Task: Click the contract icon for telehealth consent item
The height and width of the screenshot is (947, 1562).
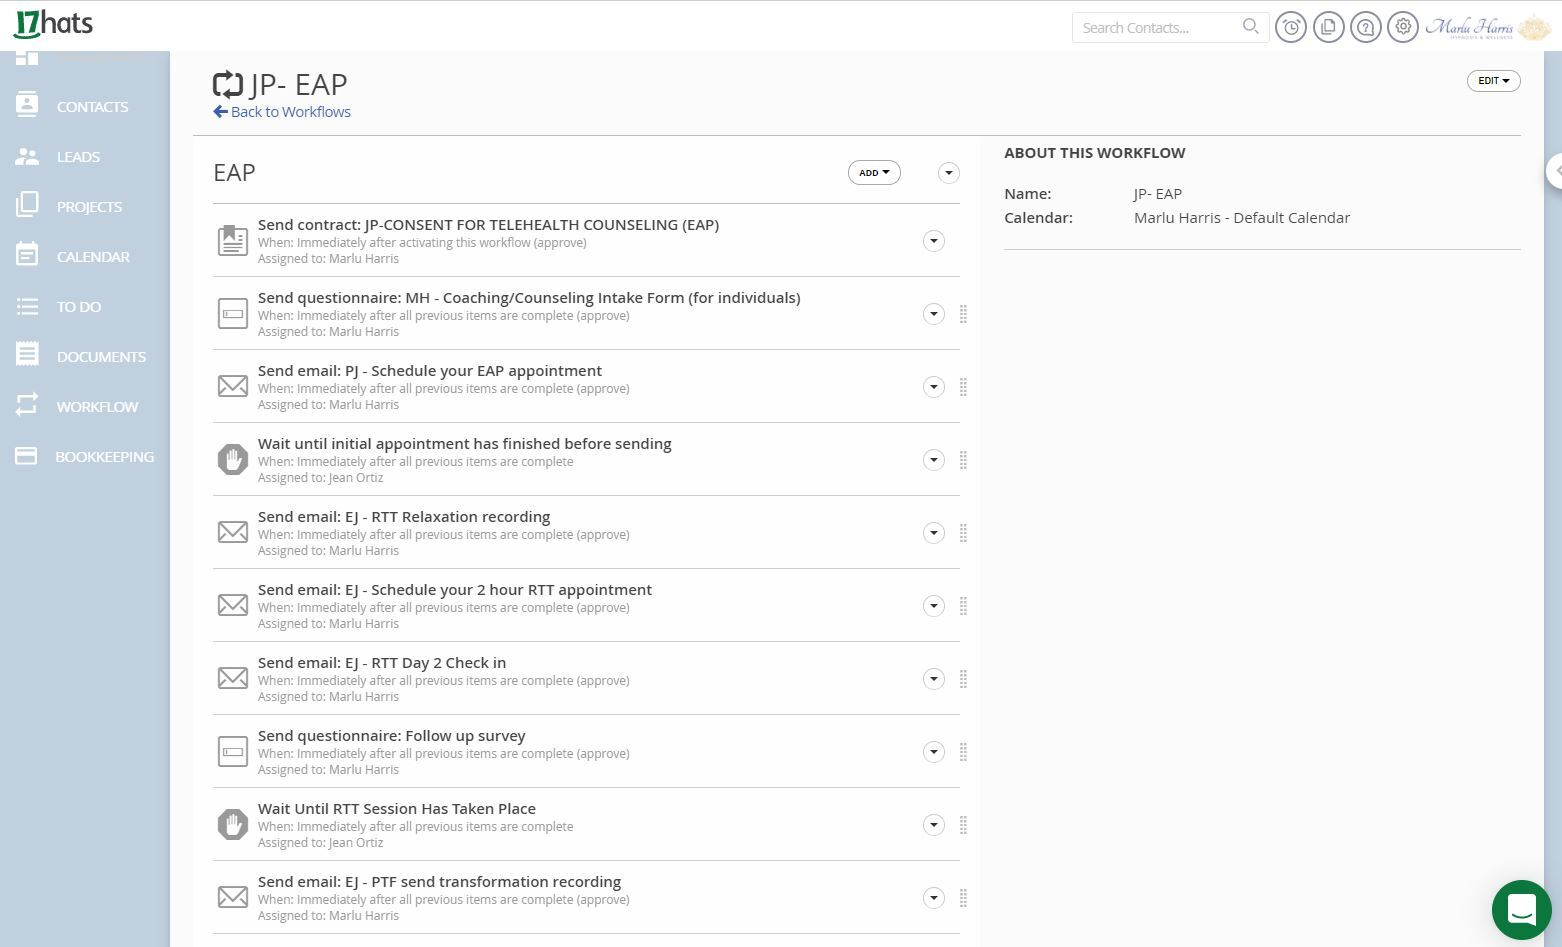Action: [x=233, y=240]
